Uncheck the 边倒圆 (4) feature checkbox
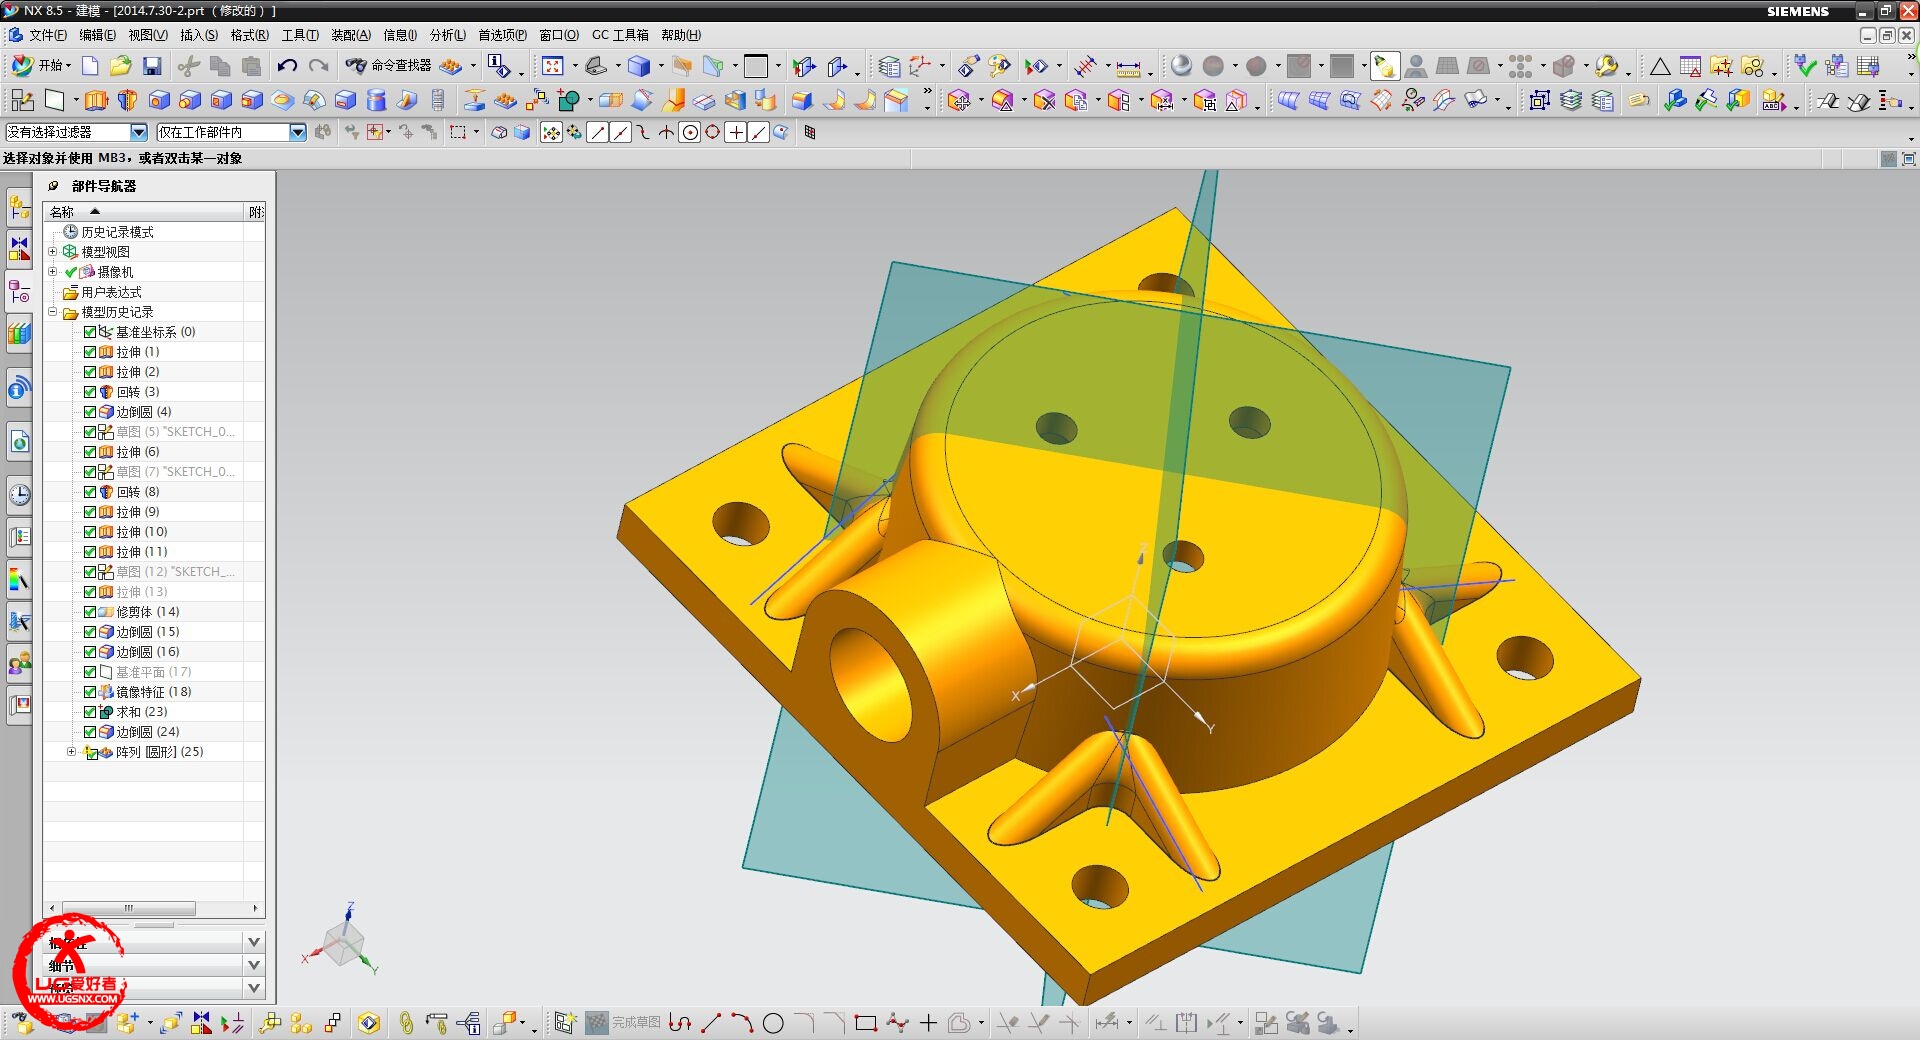This screenshot has width=1920, height=1040. pos(90,412)
